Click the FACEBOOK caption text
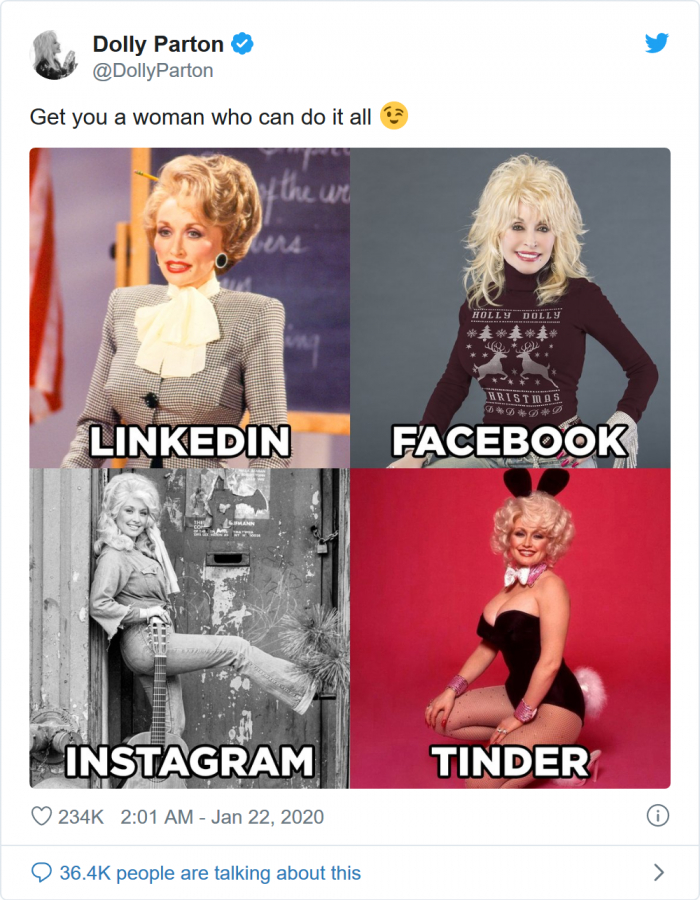Viewport: 700px width, 900px height. [510, 441]
